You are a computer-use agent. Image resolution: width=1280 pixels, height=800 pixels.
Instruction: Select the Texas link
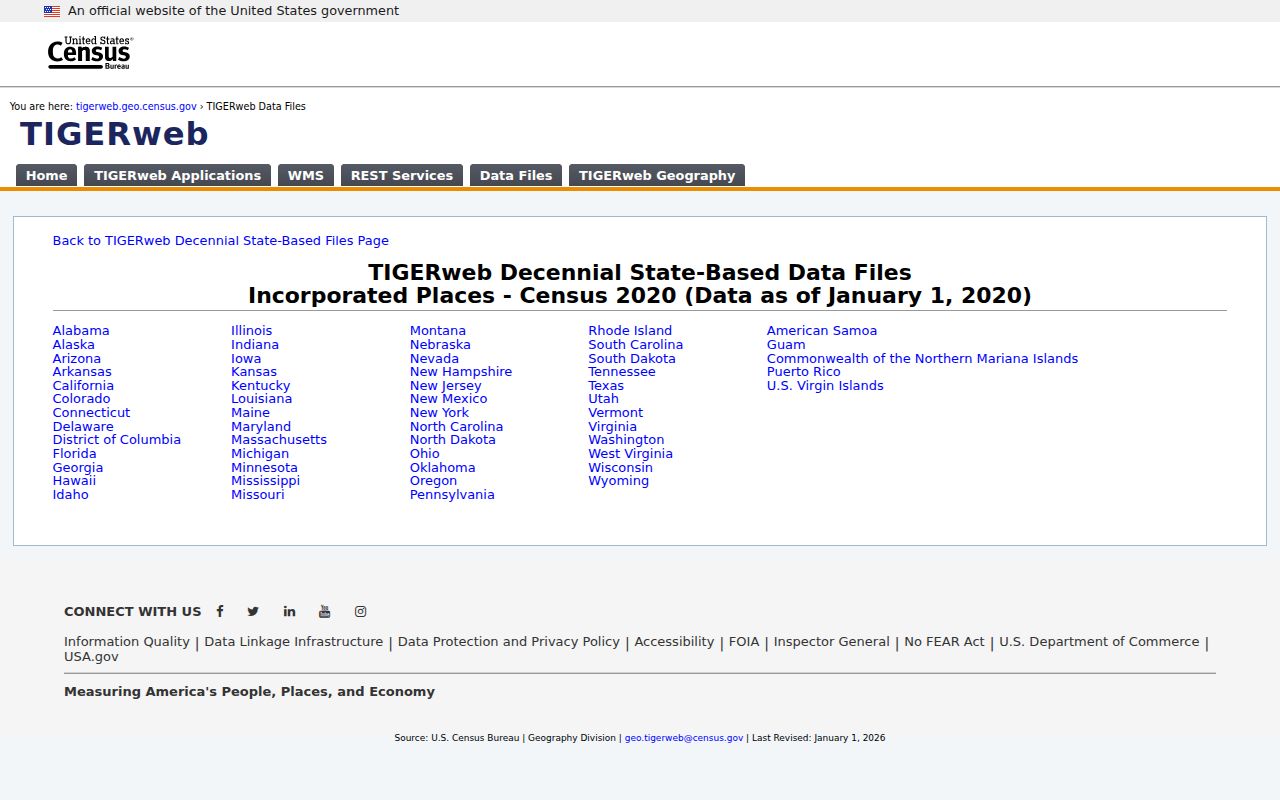tap(606, 386)
